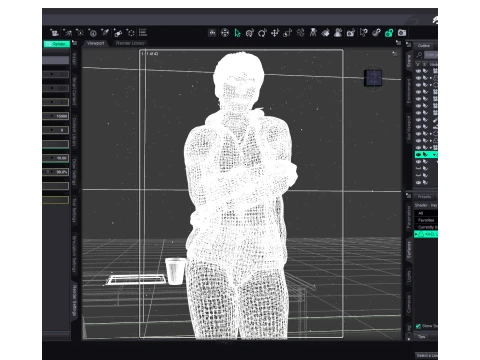
Task: Select the Favorites shader category
Action: point(426,220)
